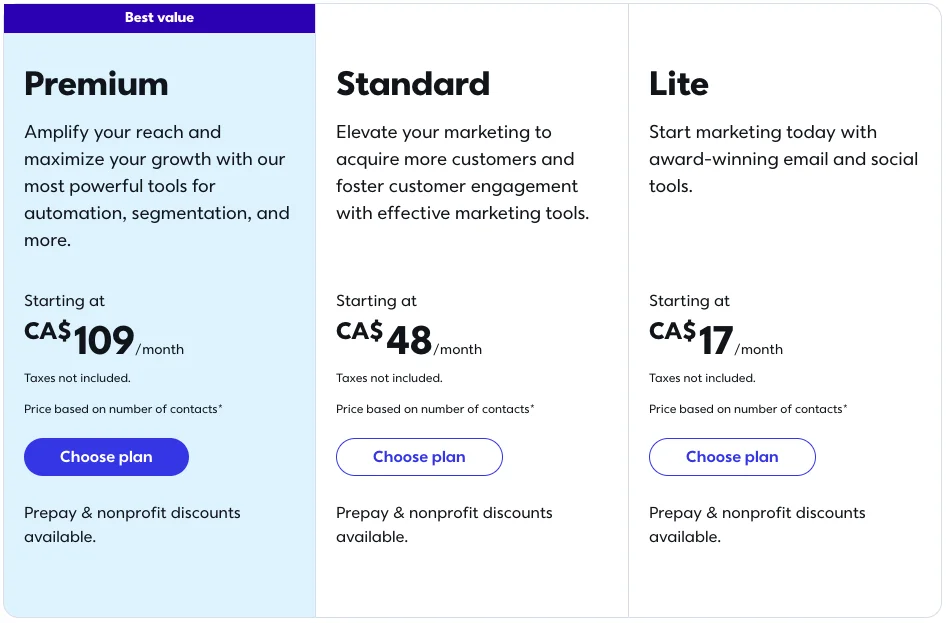
Task: Click the Lite plan description text
Action: pyautogui.click(x=781, y=159)
